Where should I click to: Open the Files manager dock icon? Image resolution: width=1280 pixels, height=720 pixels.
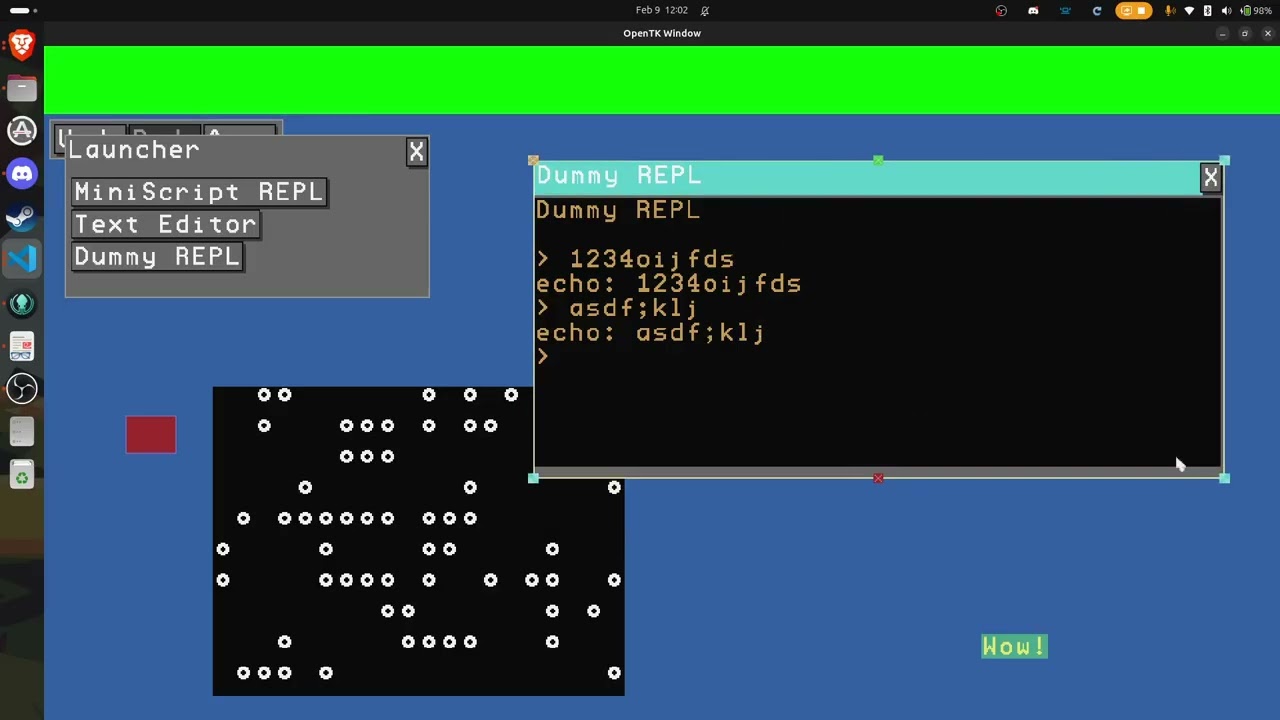click(x=22, y=88)
